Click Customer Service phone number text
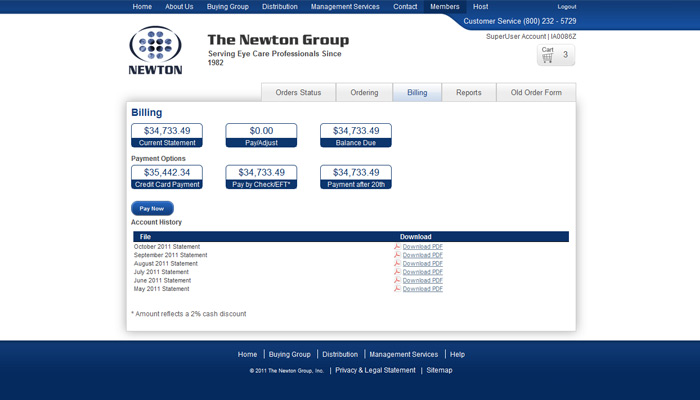Viewport: 700px width, 400px height. pos(520,21)
